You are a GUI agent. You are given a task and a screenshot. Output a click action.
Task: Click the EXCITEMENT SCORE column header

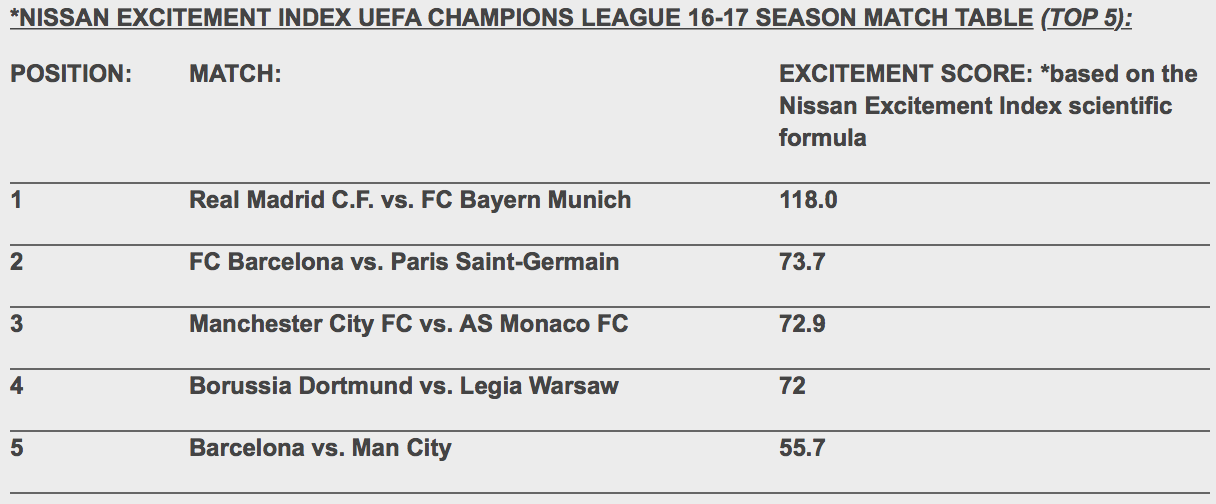tap(988, 106)
